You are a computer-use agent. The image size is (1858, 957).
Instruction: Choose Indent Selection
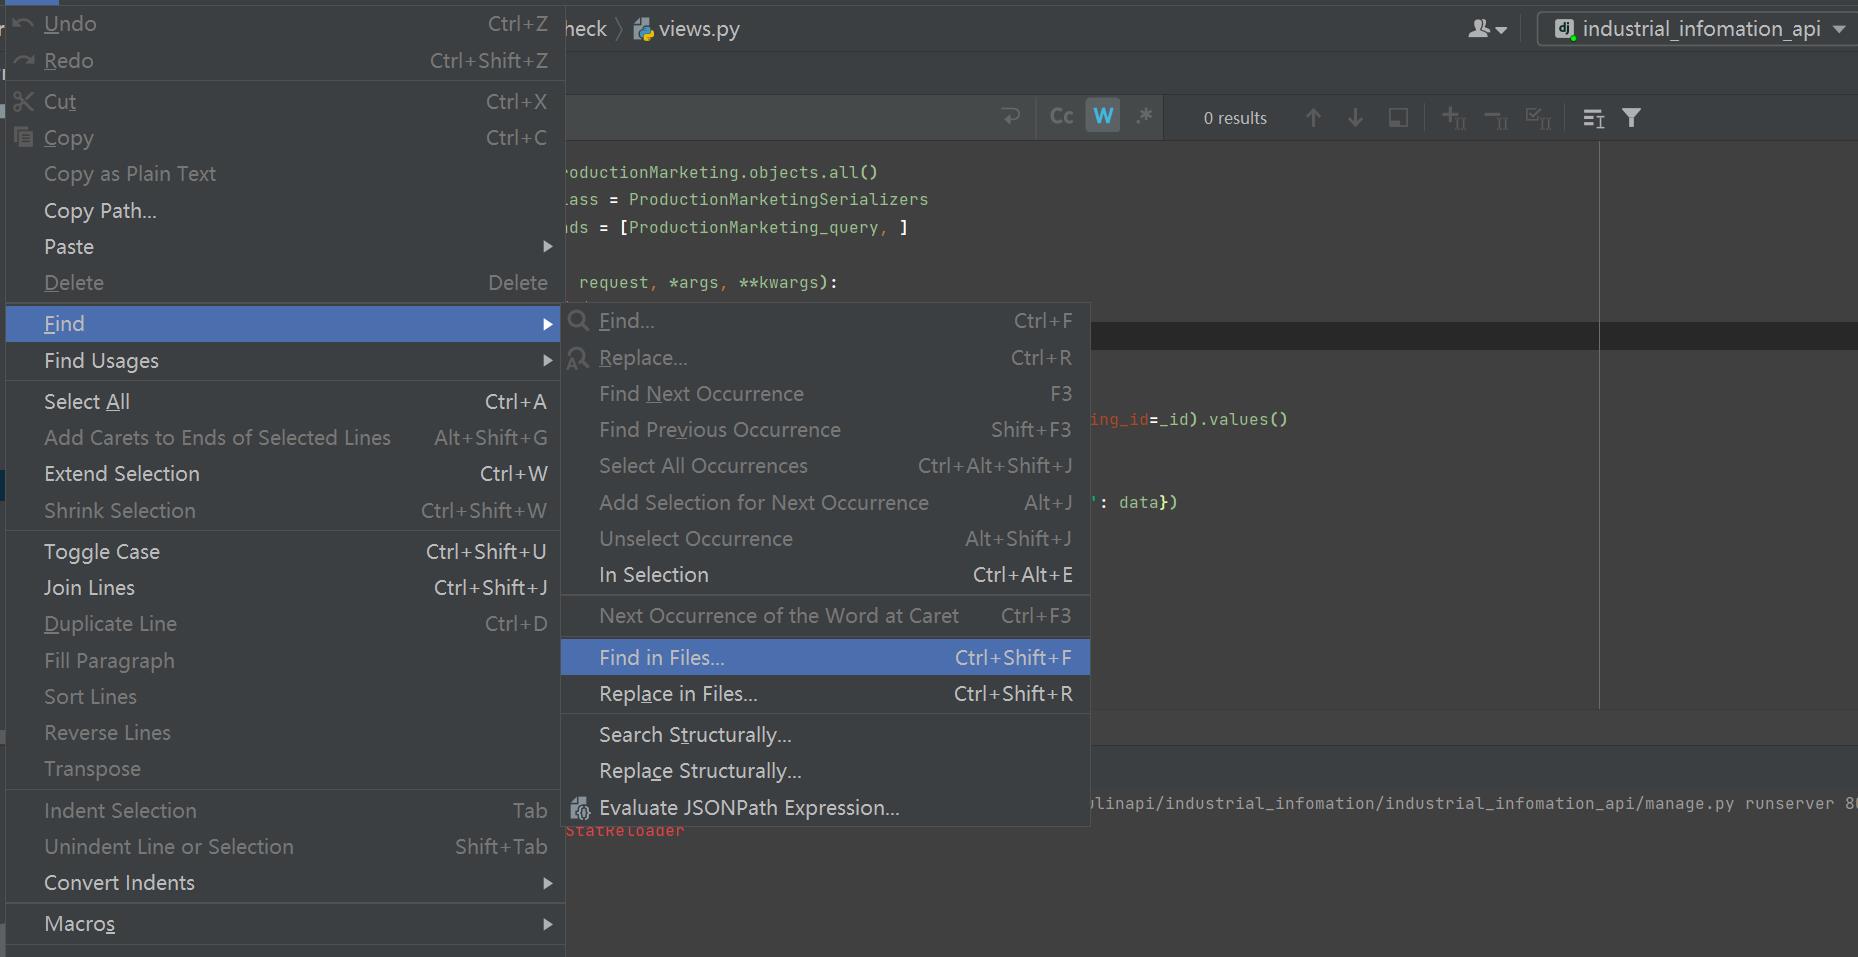[x=282, y=811]
